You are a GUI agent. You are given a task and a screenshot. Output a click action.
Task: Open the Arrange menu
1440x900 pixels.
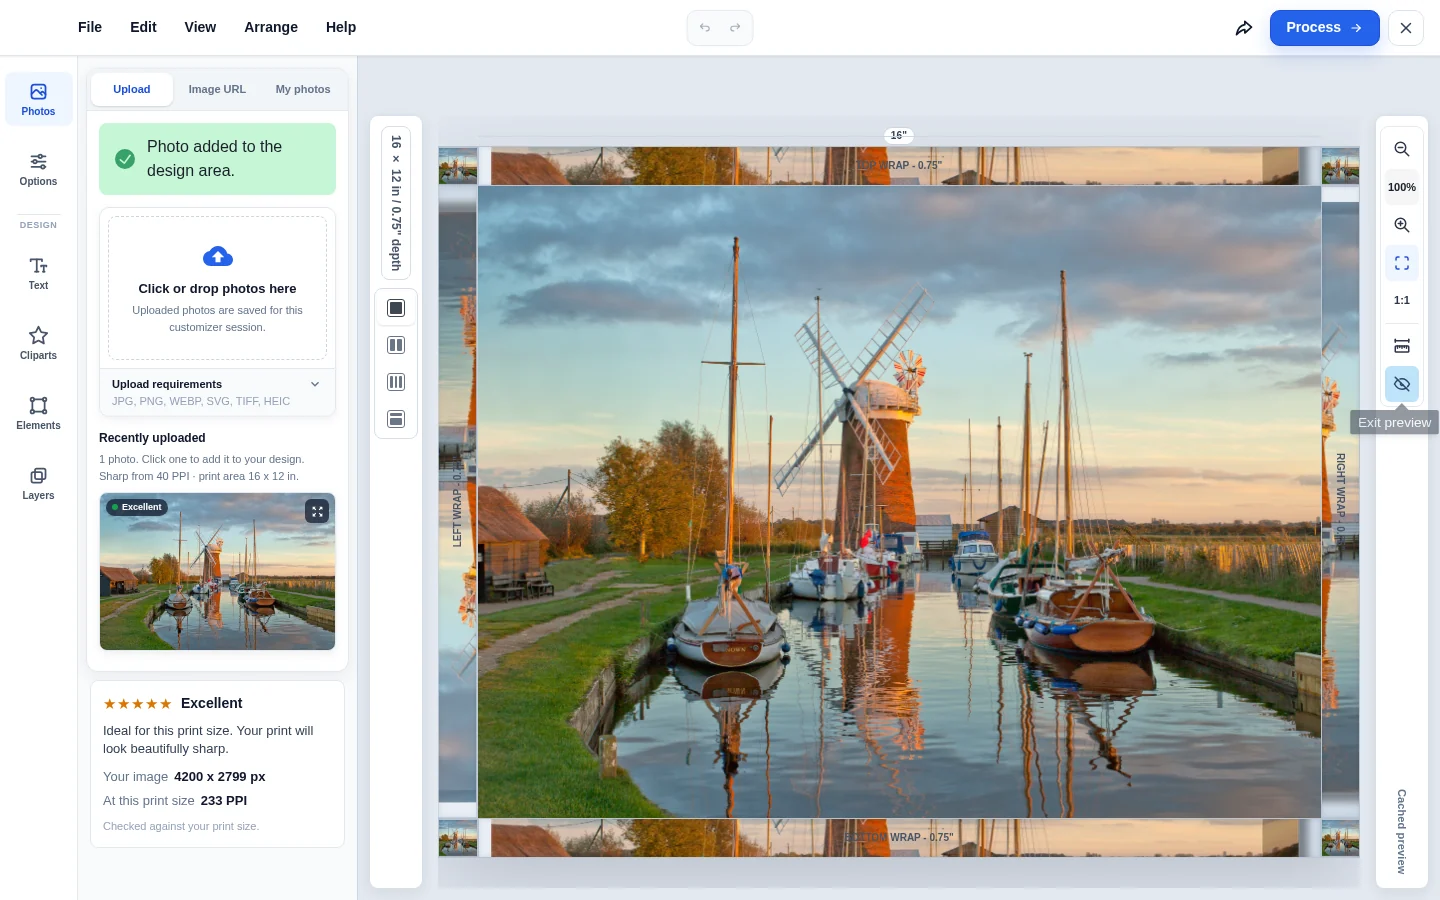pyautogui.click(x=271, y=27)
